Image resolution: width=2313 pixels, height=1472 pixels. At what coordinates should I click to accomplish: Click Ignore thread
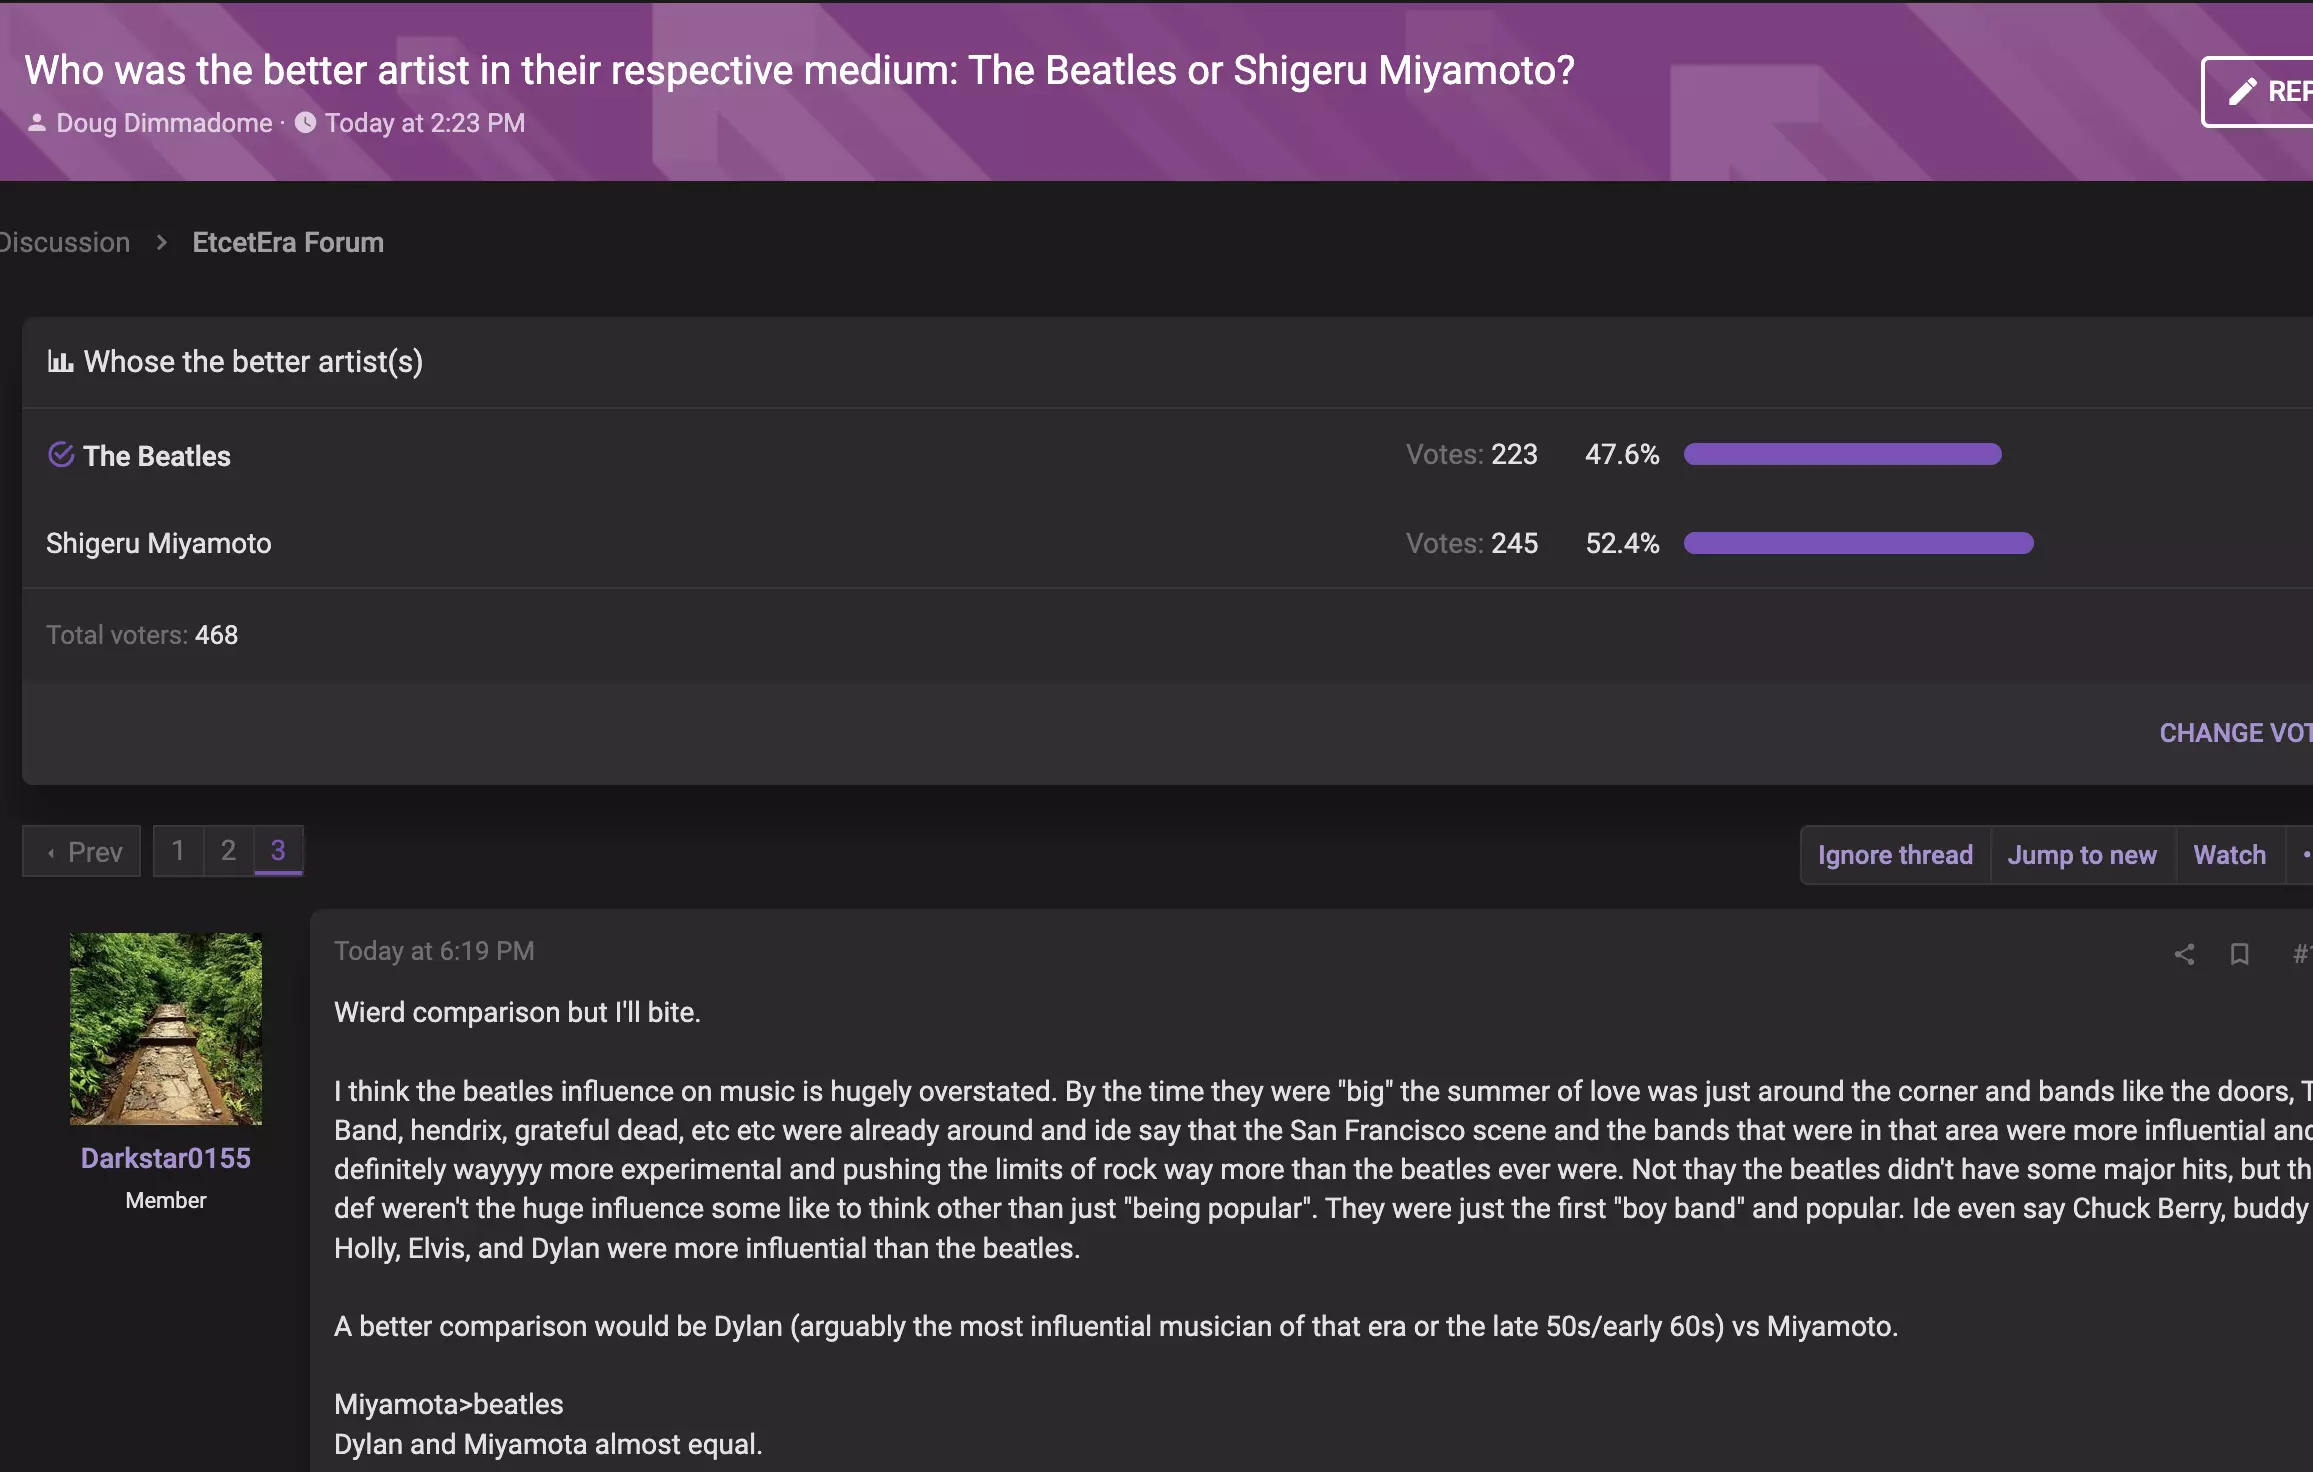[1895, 855]
